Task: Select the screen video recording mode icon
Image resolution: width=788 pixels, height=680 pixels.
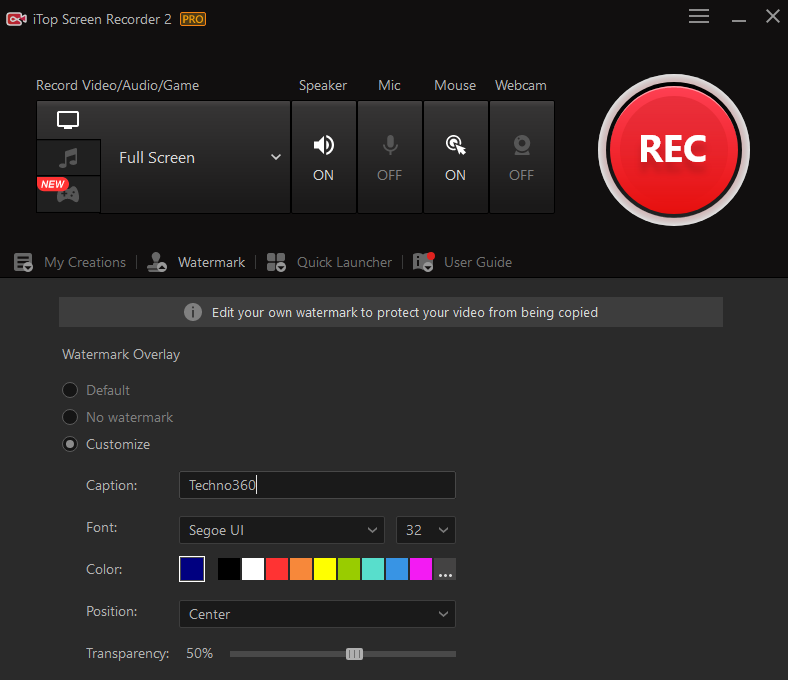Action: click(x=68, y=120)
